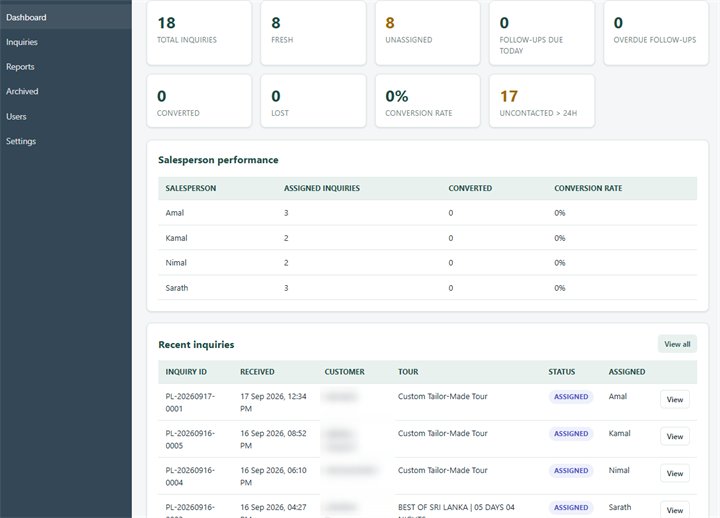720x518 pixels.
Task: Click the 17 Sep 2026, 12:34 PM date
Action: [x=273, y=402]
